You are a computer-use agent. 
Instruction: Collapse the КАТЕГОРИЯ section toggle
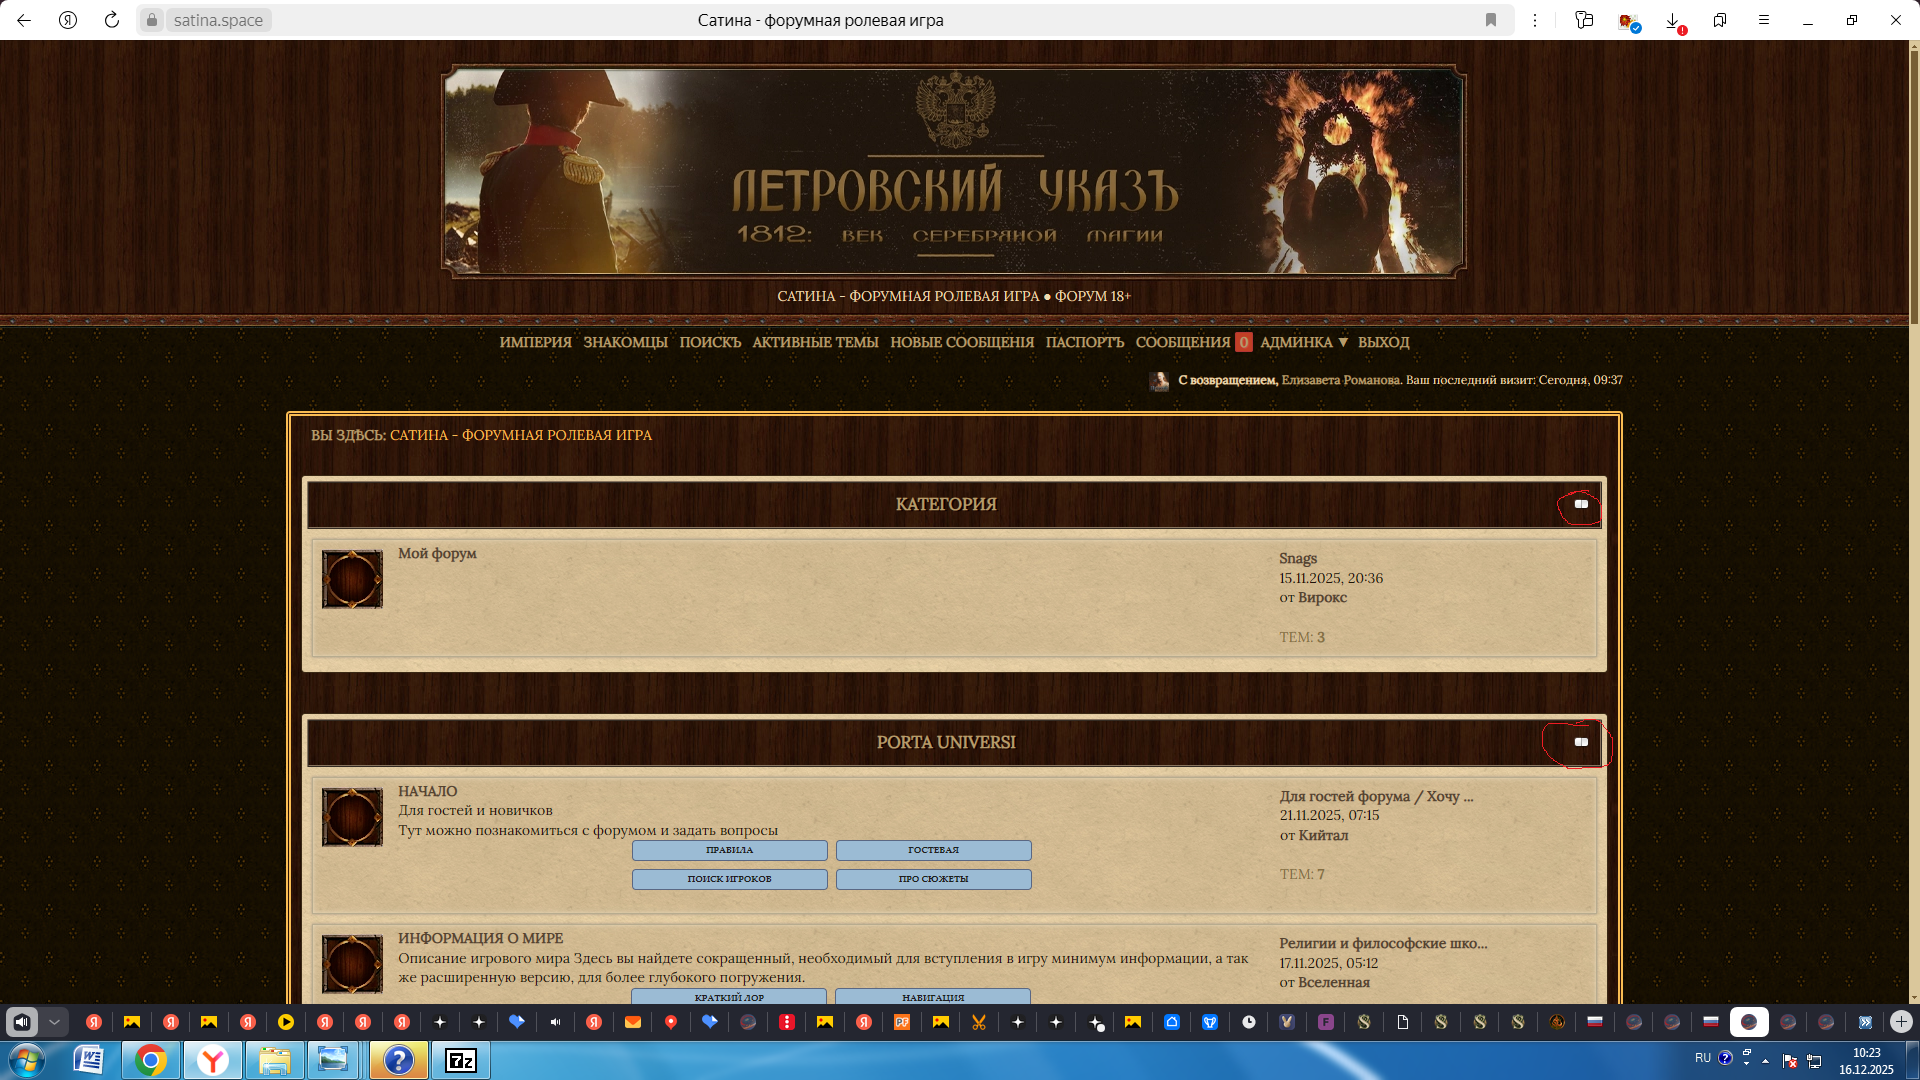1581,504
